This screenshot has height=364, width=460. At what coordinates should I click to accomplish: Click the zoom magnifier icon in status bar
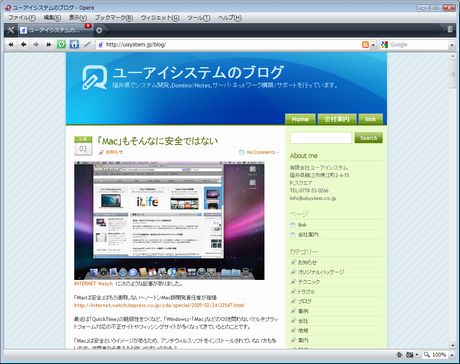pyautogui.click(x=427, y=354)
